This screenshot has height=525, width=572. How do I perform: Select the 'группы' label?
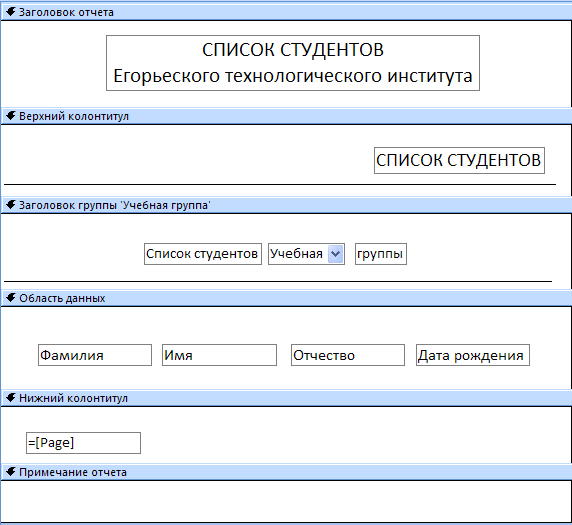(x=381, y=254)
